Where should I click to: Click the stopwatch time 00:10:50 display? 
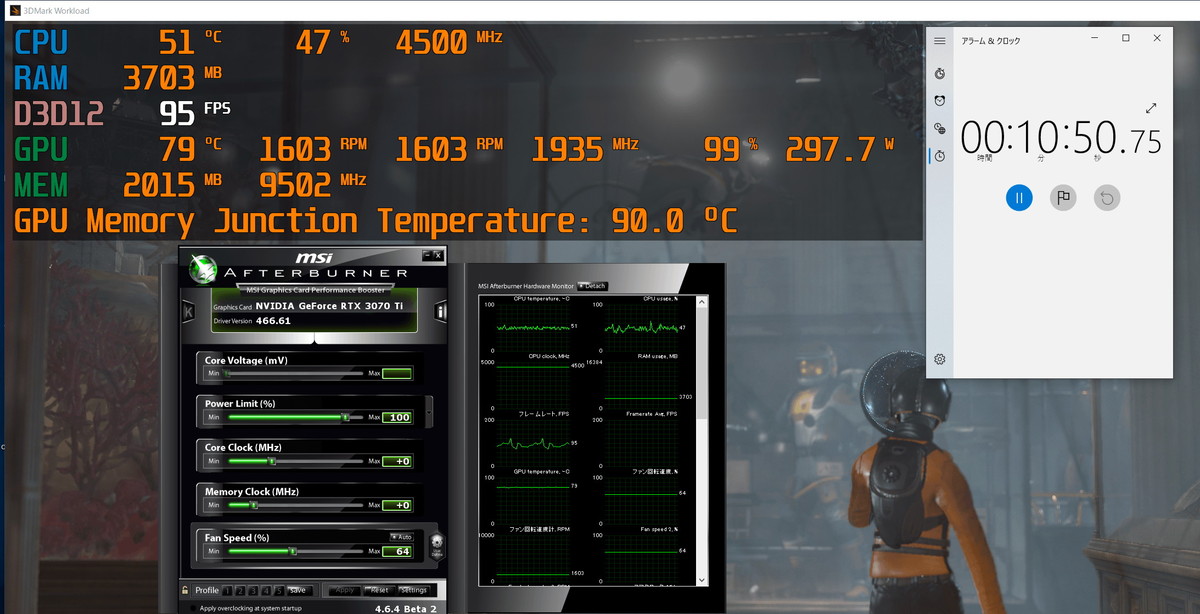[x=1061, y=138]
